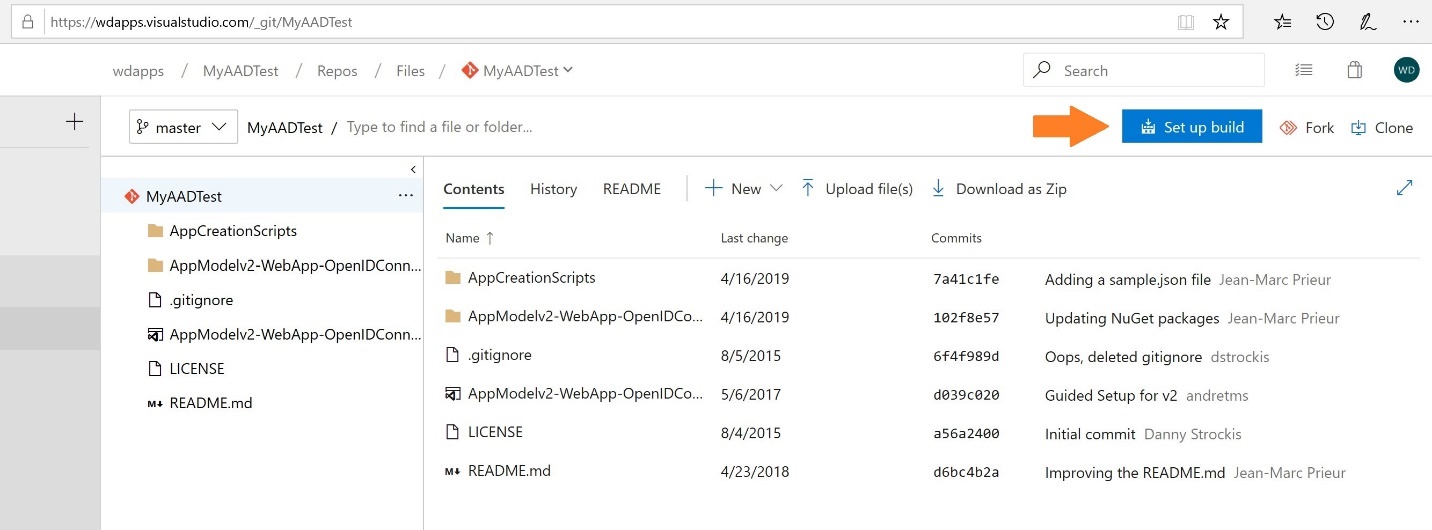Click Files in the breadcrumb
The height and width of the screenshot is (530, 1432).
[410, 70]
